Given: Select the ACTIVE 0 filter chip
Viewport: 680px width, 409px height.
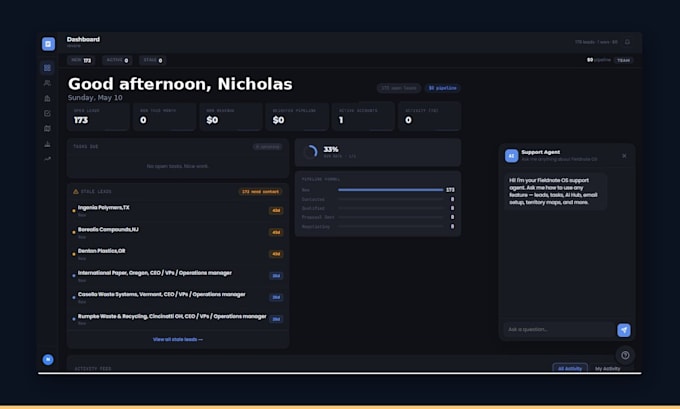Looking at the screenshot, I should tap(117, 60).
